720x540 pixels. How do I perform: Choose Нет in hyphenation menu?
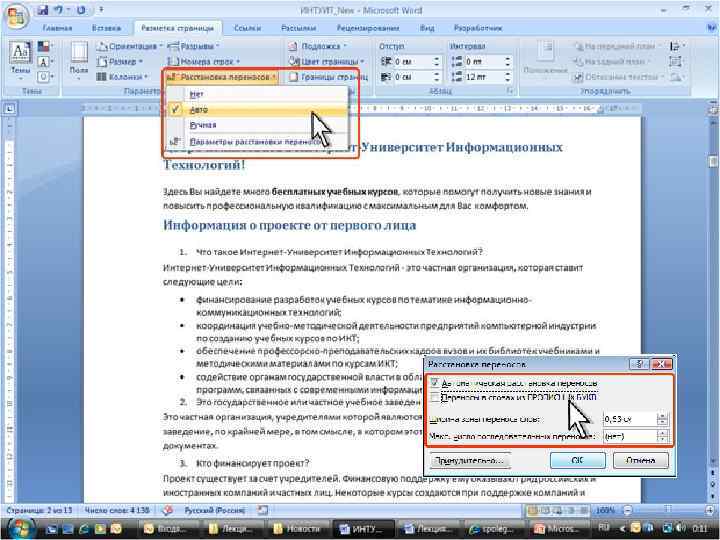coord(257,94)
